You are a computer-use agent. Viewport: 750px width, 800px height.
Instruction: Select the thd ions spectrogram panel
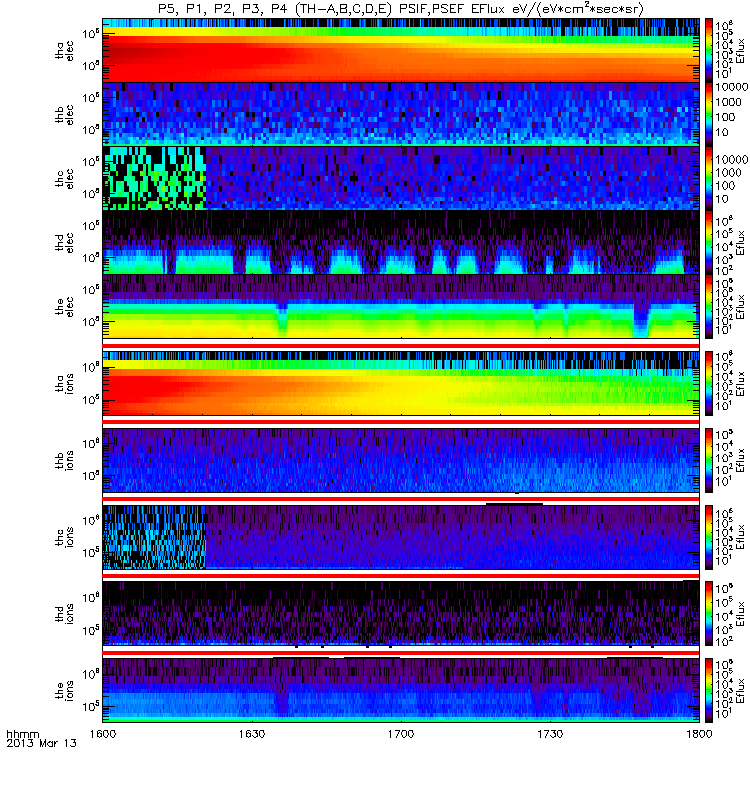tap(401, 613)
